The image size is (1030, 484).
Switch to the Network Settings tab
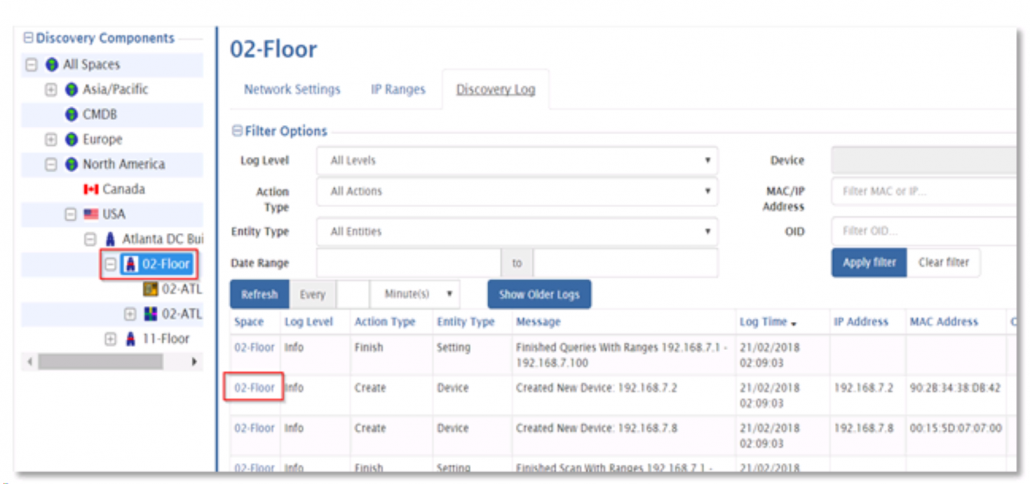coord(292,89)
